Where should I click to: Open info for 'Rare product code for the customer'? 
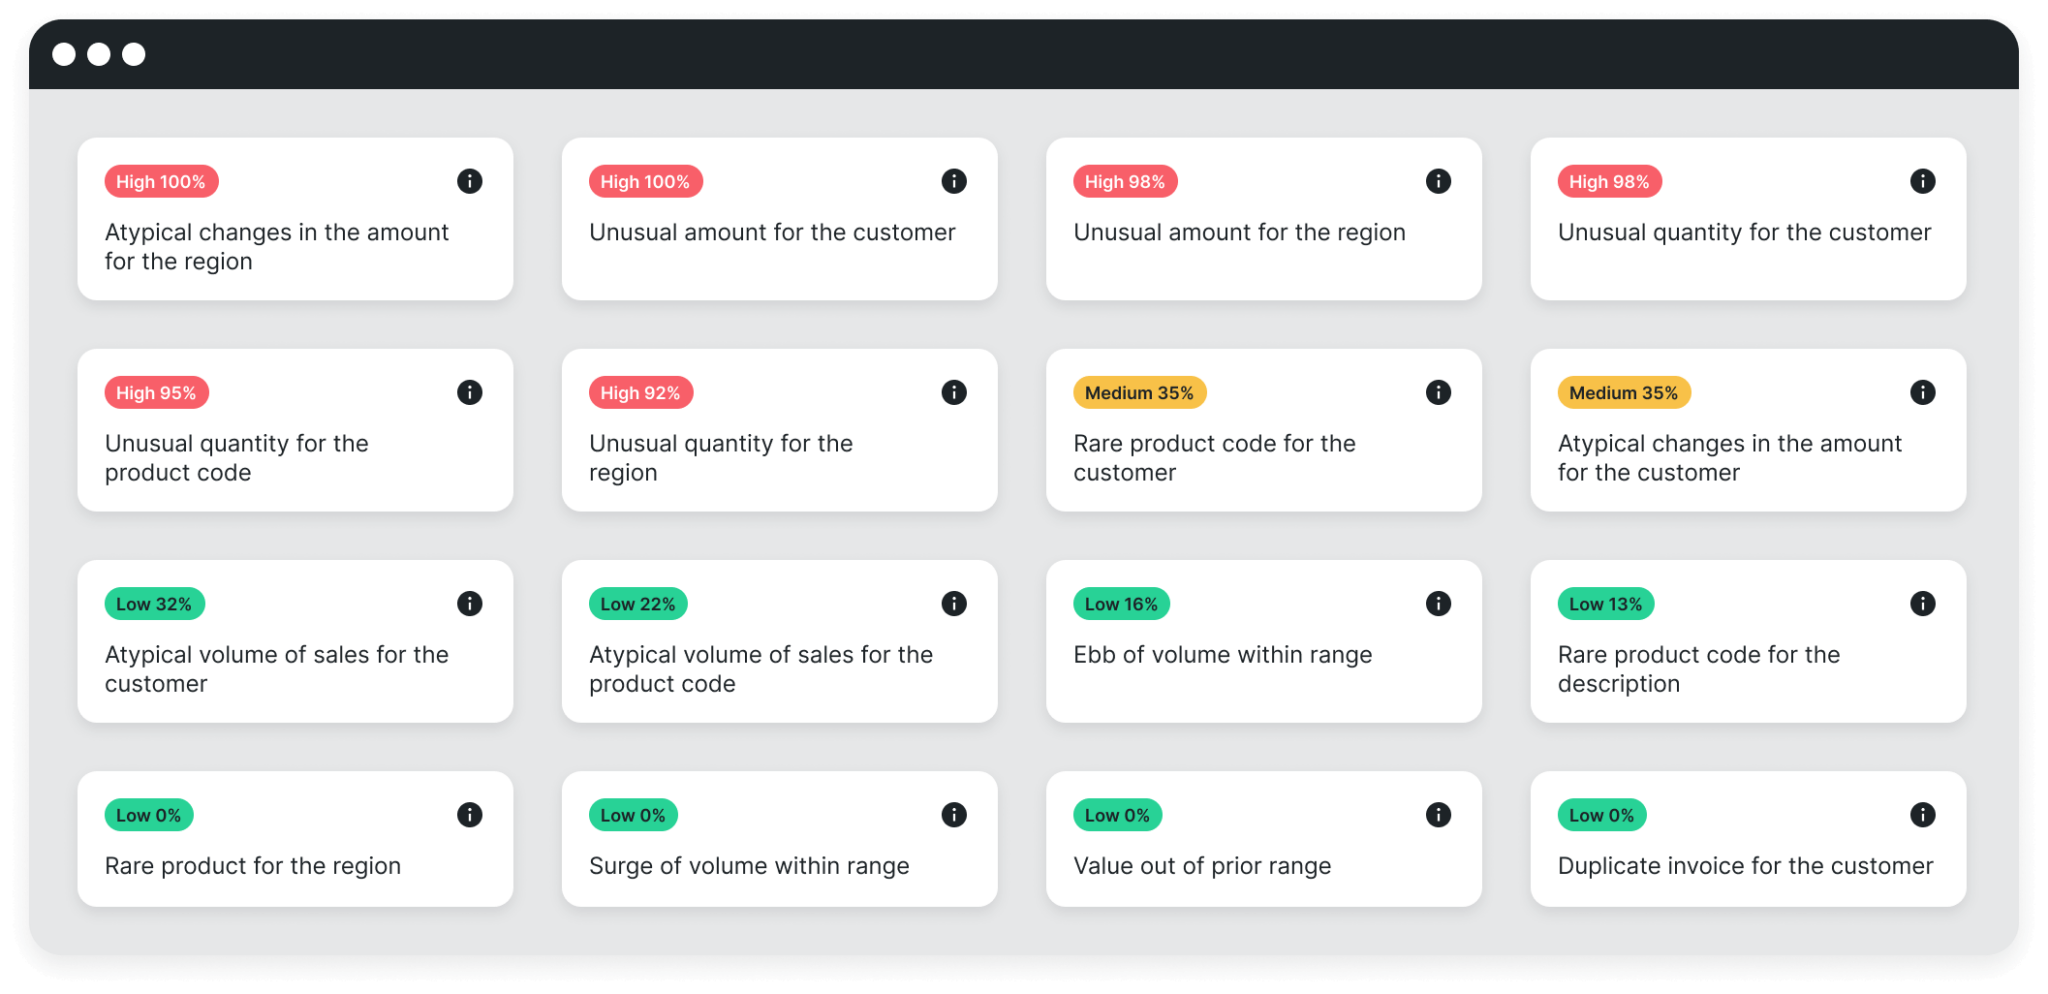tap(1438, 392)
